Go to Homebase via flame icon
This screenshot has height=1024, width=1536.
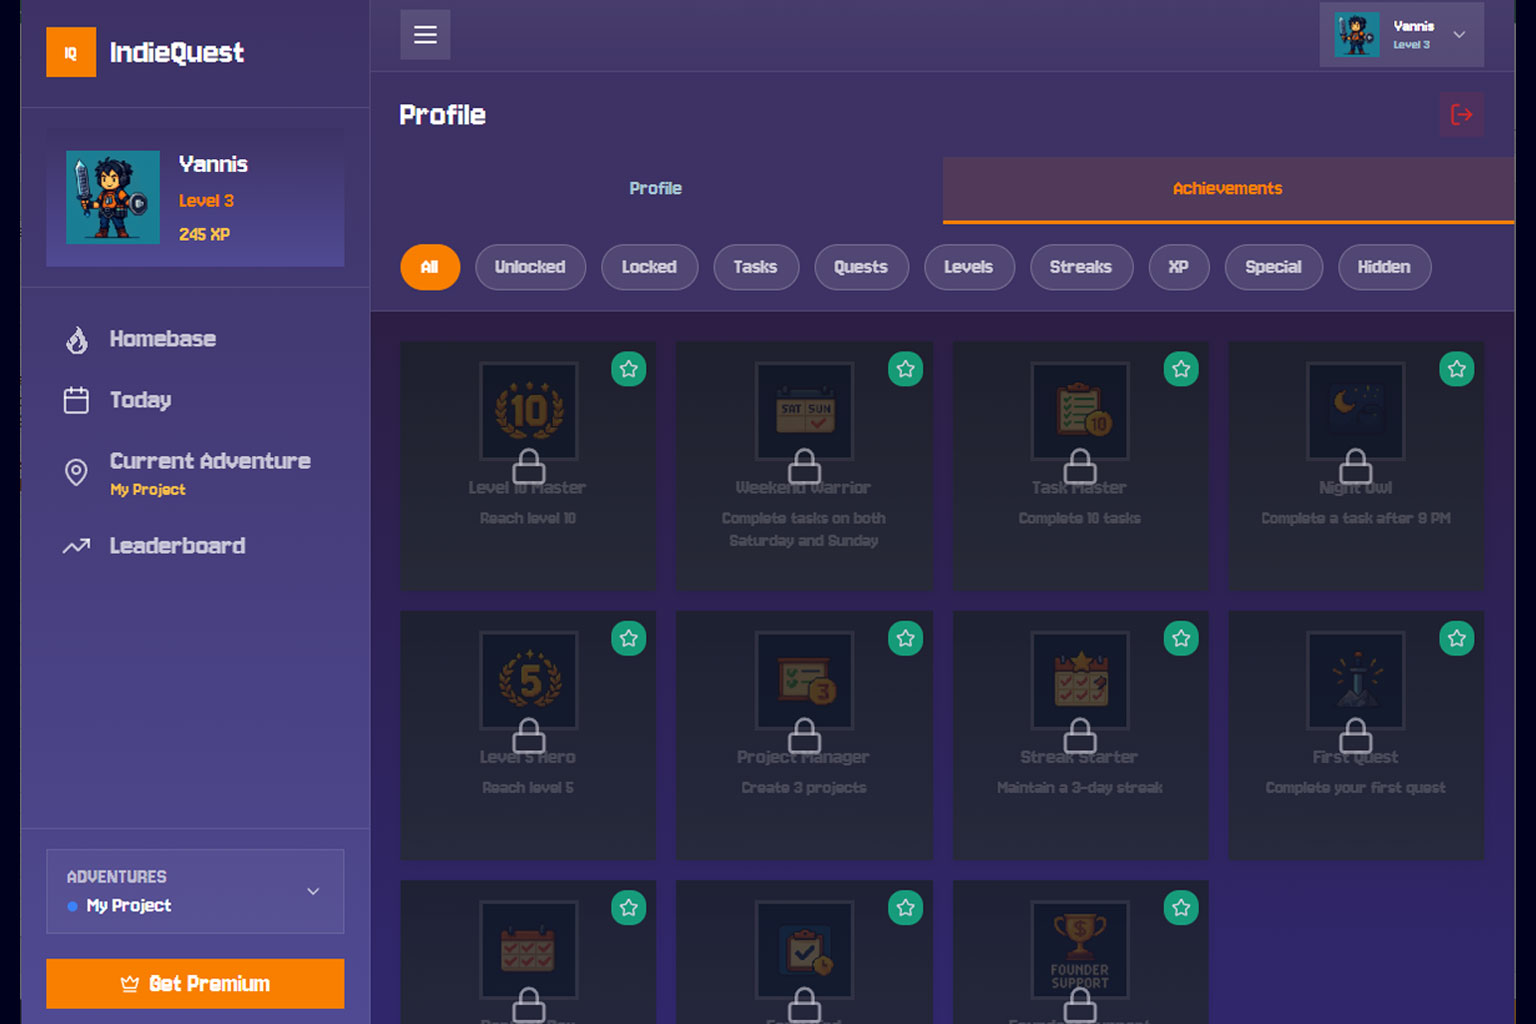pyautogui.click(x=77, y=339)
